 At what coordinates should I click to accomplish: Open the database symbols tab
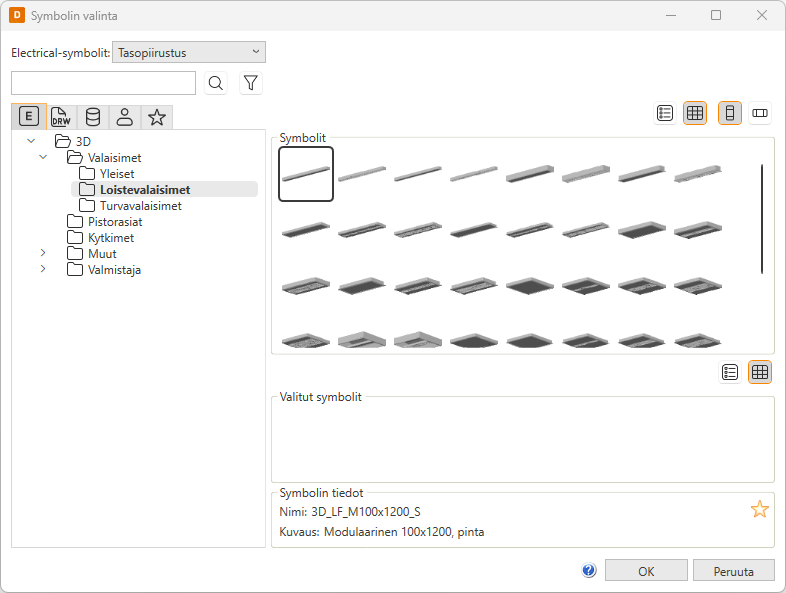point(93,117)
